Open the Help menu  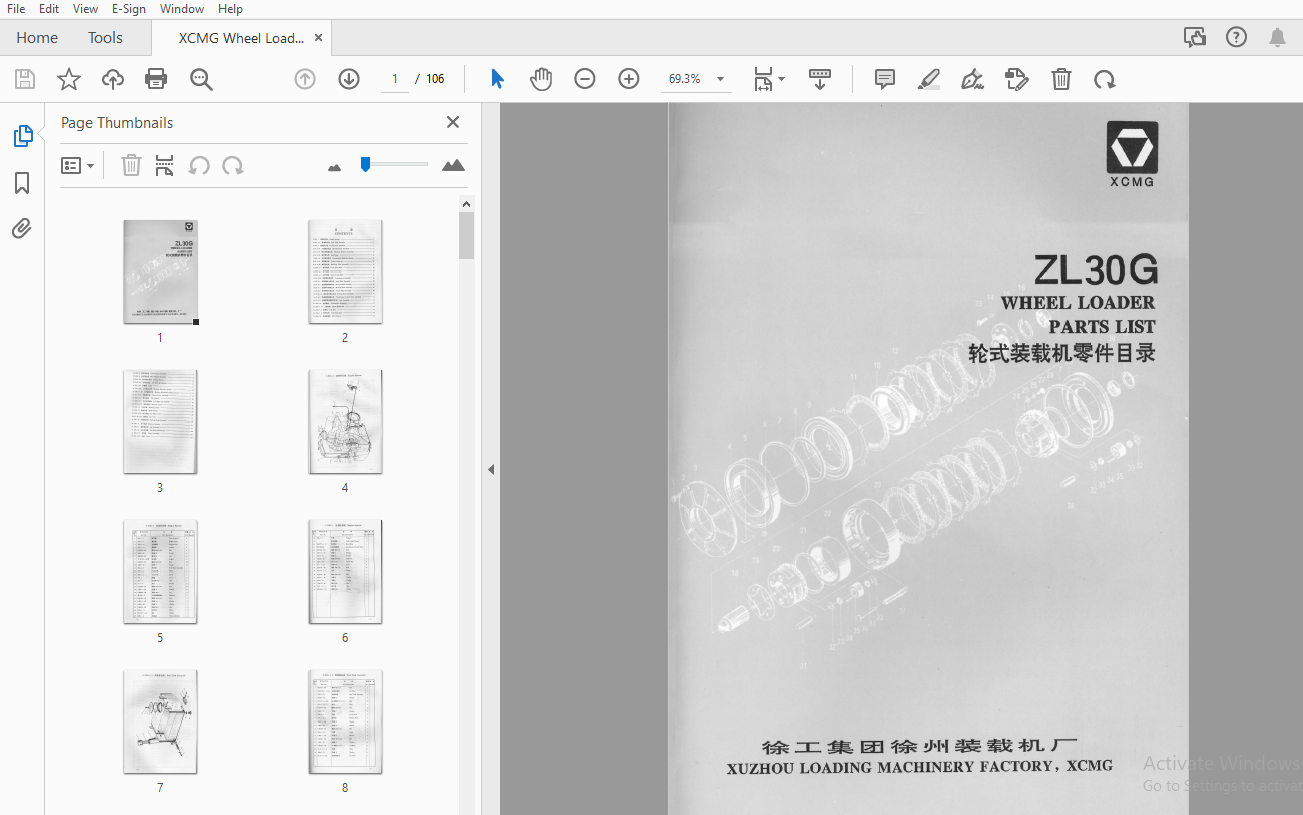pyautogui.click(x=230, y=9)
